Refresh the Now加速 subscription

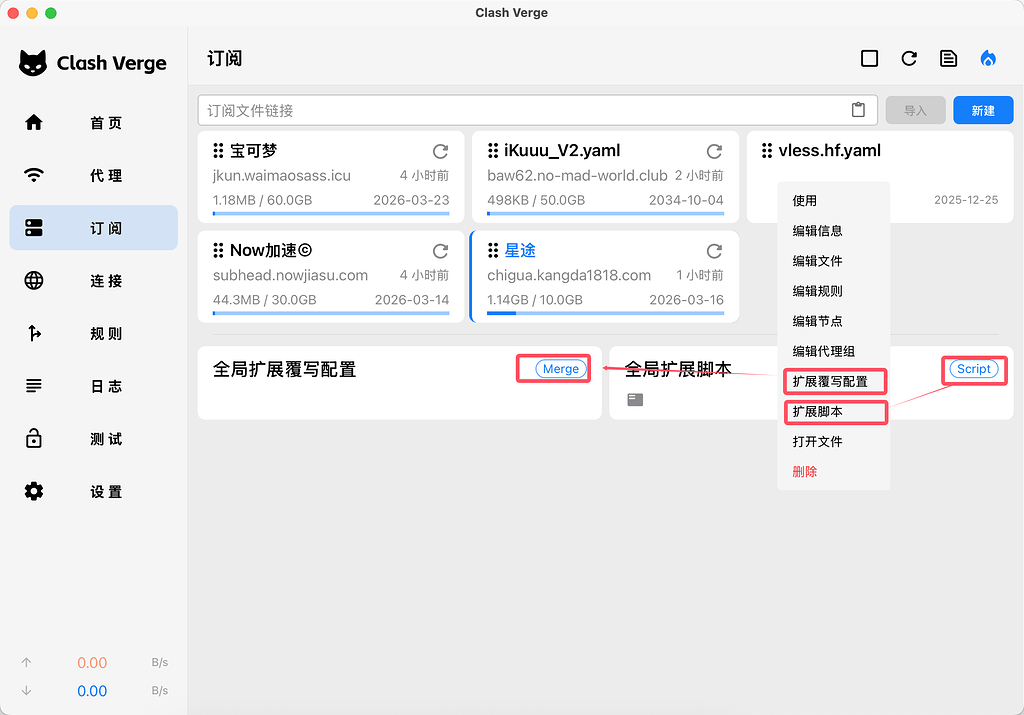click(x=440, y=251)
